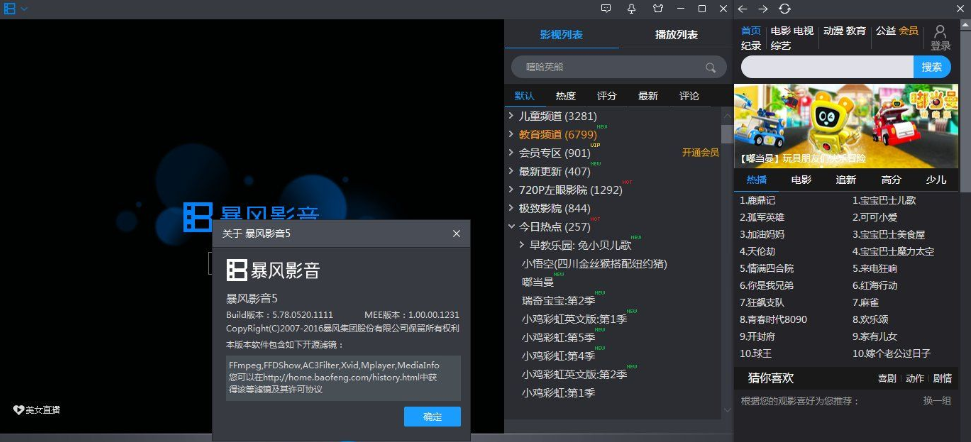
Task: Open dropdown arrow beside main logo
Action: click(24, 9)
